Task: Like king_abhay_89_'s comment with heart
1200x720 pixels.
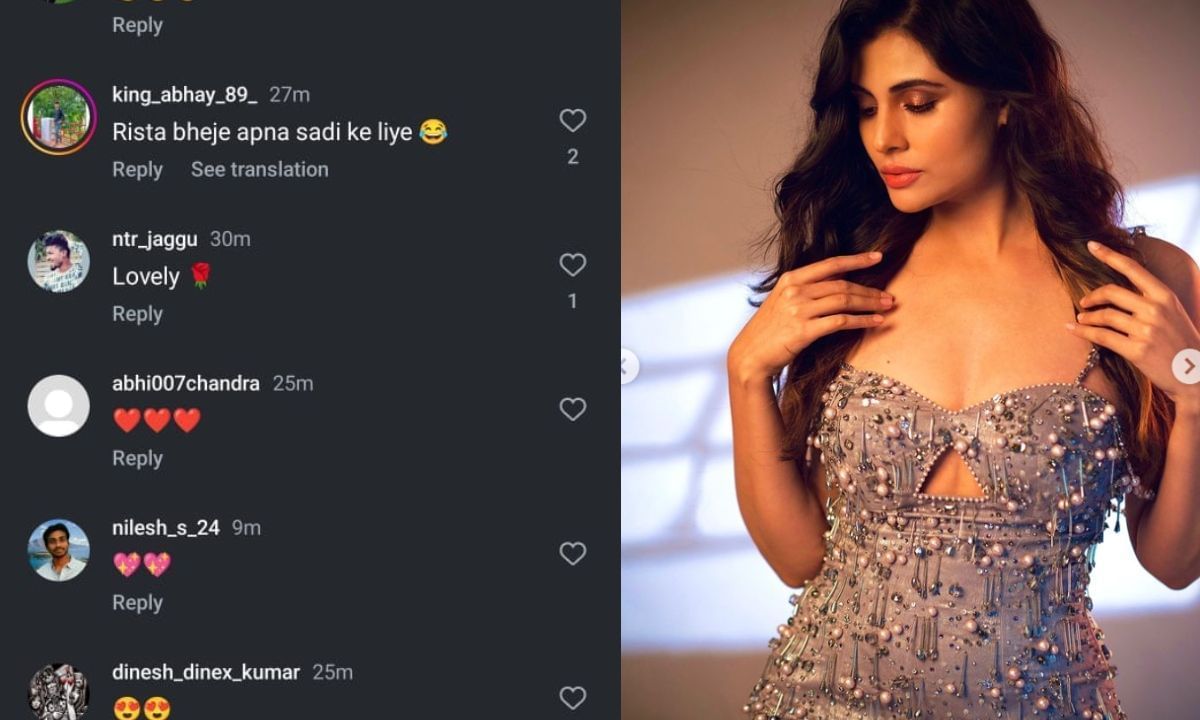Action: tap(572, 121)
